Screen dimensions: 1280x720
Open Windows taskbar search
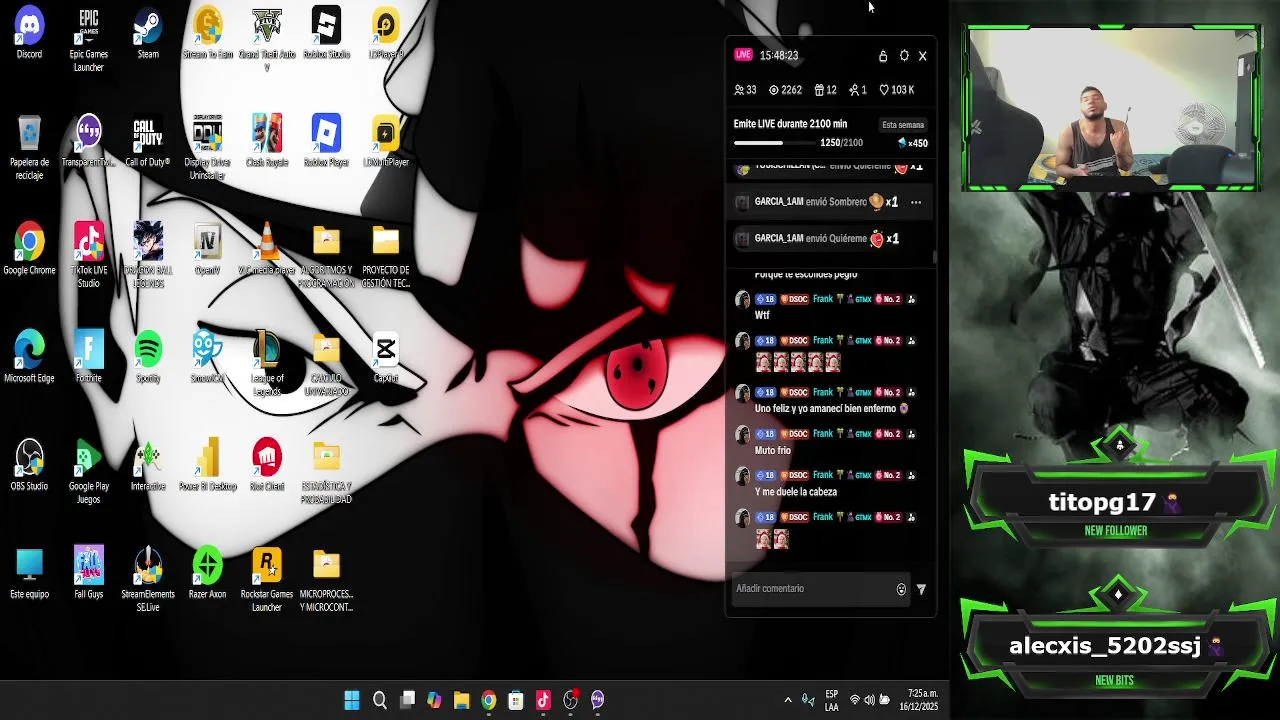[x=379, y=700]
